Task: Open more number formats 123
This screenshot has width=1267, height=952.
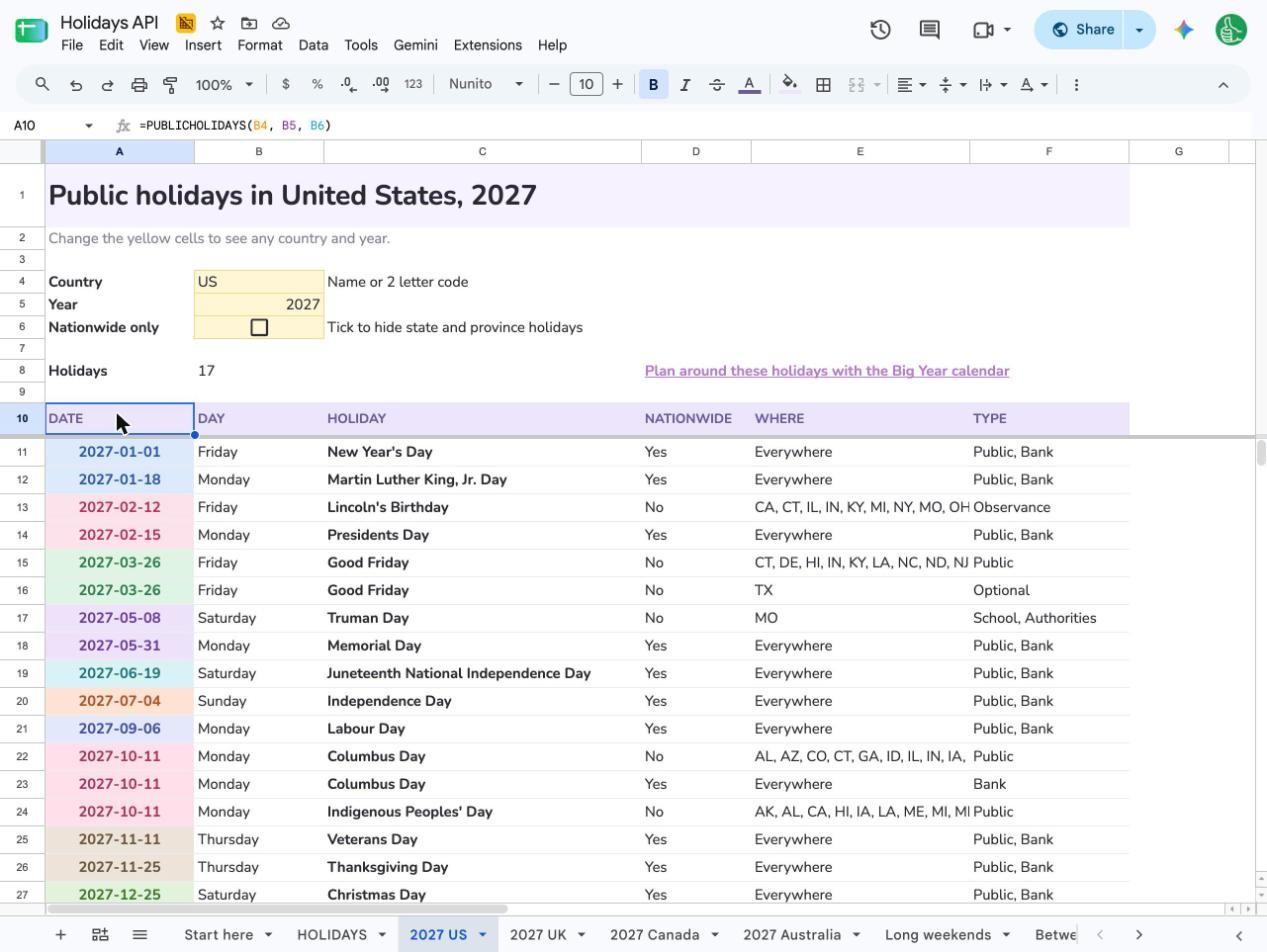Action: [413, 85]
